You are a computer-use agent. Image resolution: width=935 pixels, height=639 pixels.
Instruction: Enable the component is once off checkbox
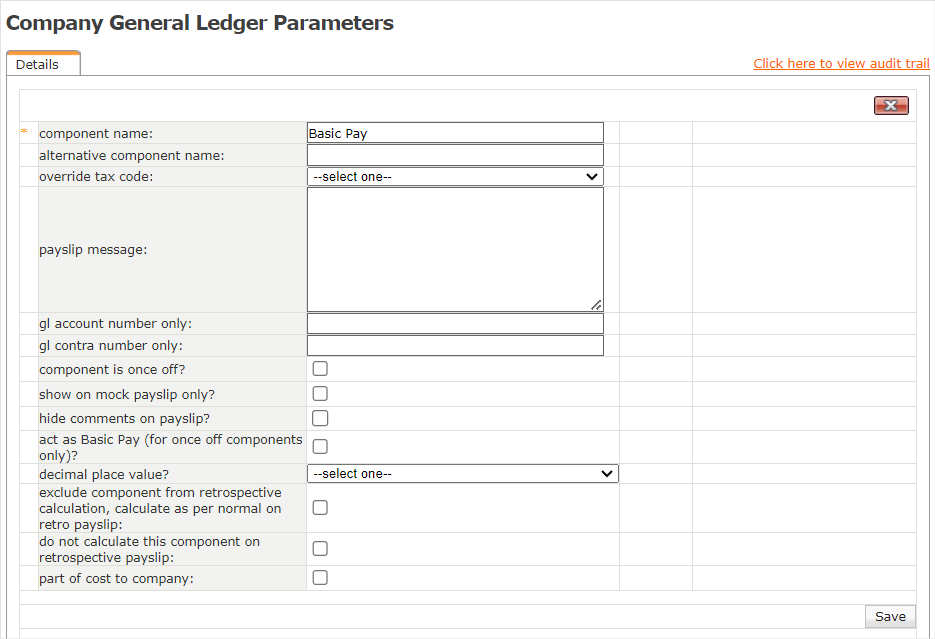point(320,369)
